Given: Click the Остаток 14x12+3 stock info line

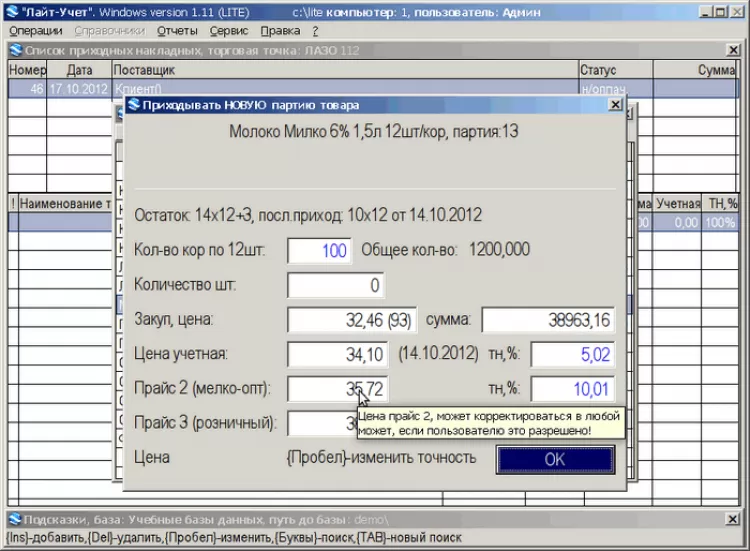Looking at the screenshot, I should [308, 215].
